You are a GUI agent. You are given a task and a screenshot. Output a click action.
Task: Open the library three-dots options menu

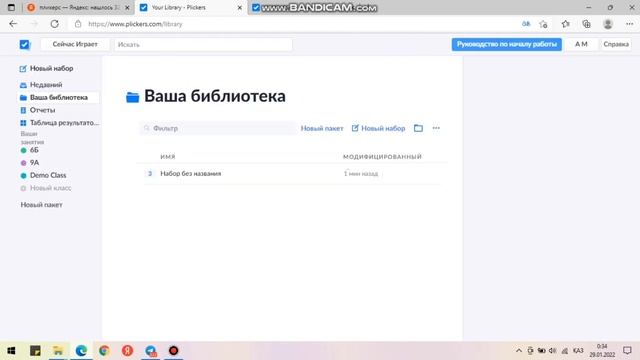click(436, 128)
